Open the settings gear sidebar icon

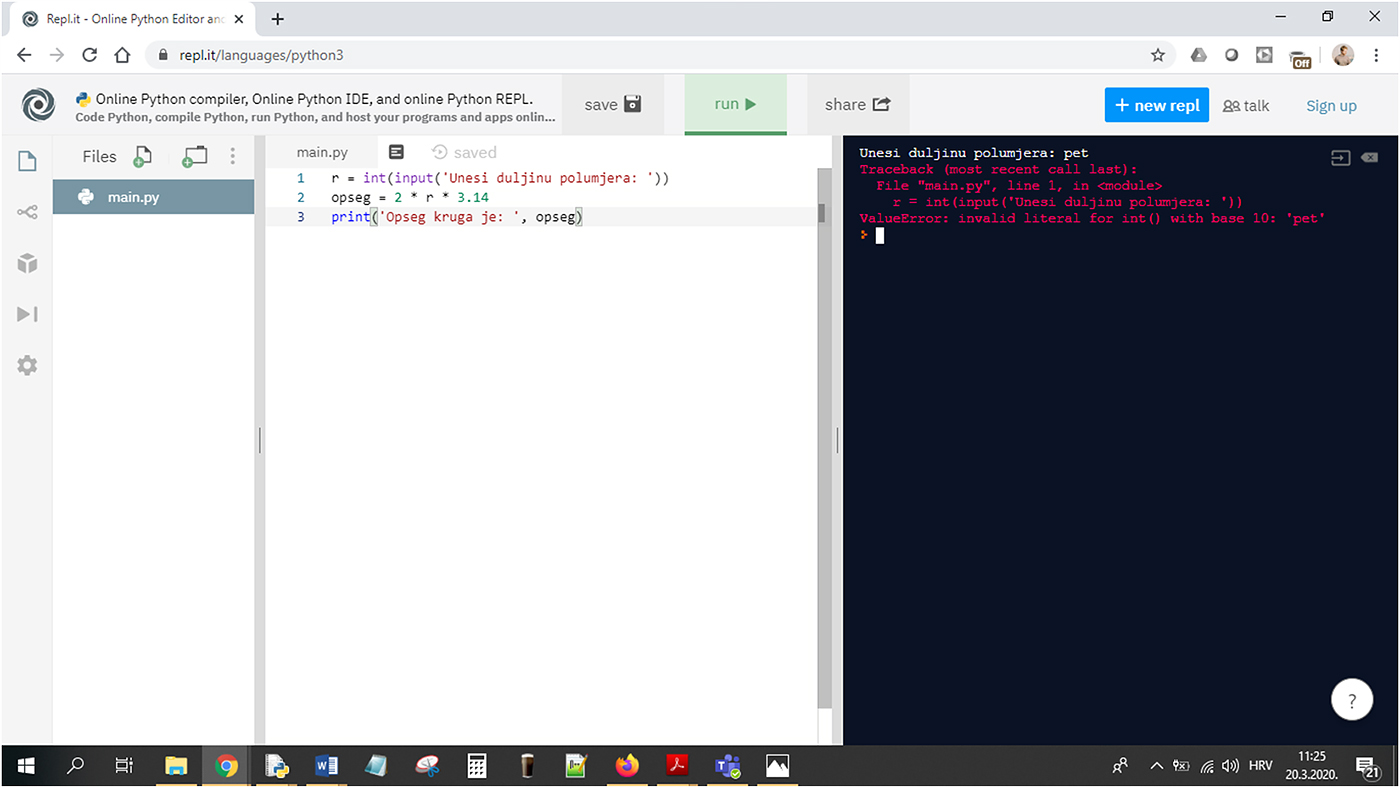(x=27, y=365)
